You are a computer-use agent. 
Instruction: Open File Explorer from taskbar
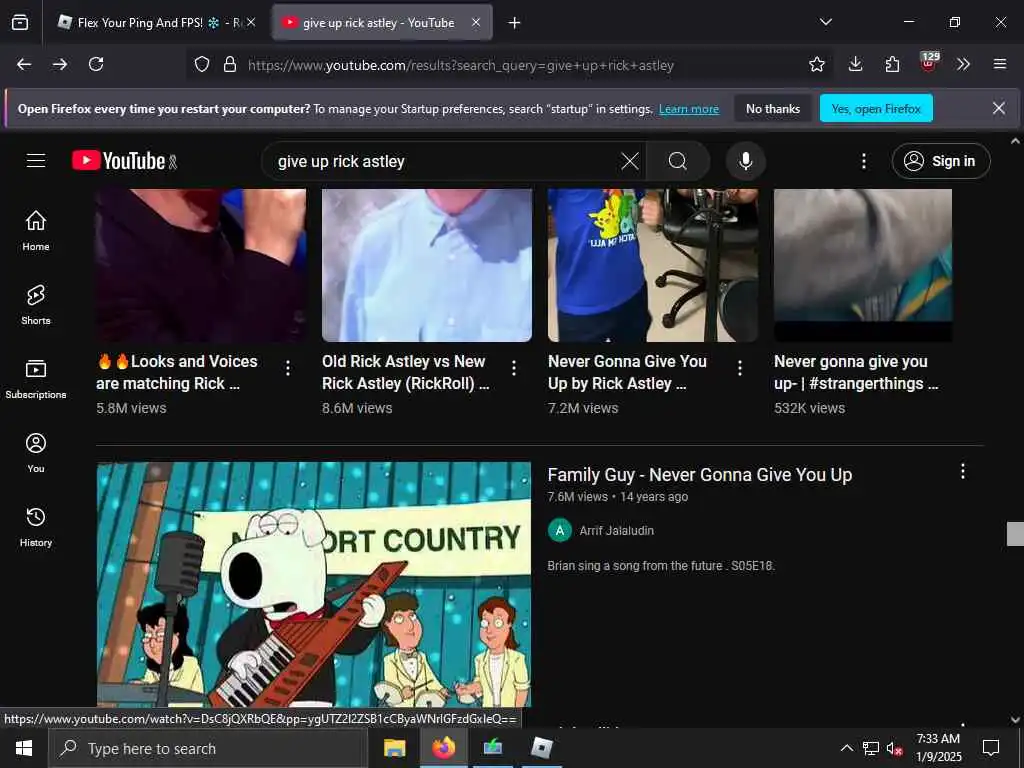[394, 748]
